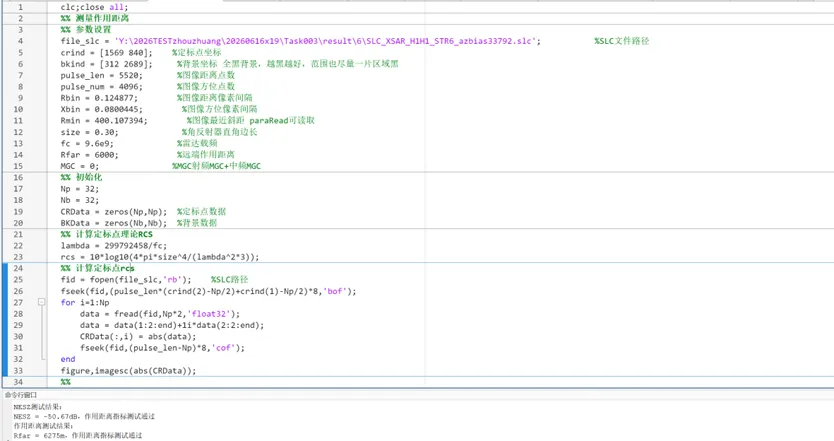Click 'fc = 9.6e9;' code

point(87,144)
